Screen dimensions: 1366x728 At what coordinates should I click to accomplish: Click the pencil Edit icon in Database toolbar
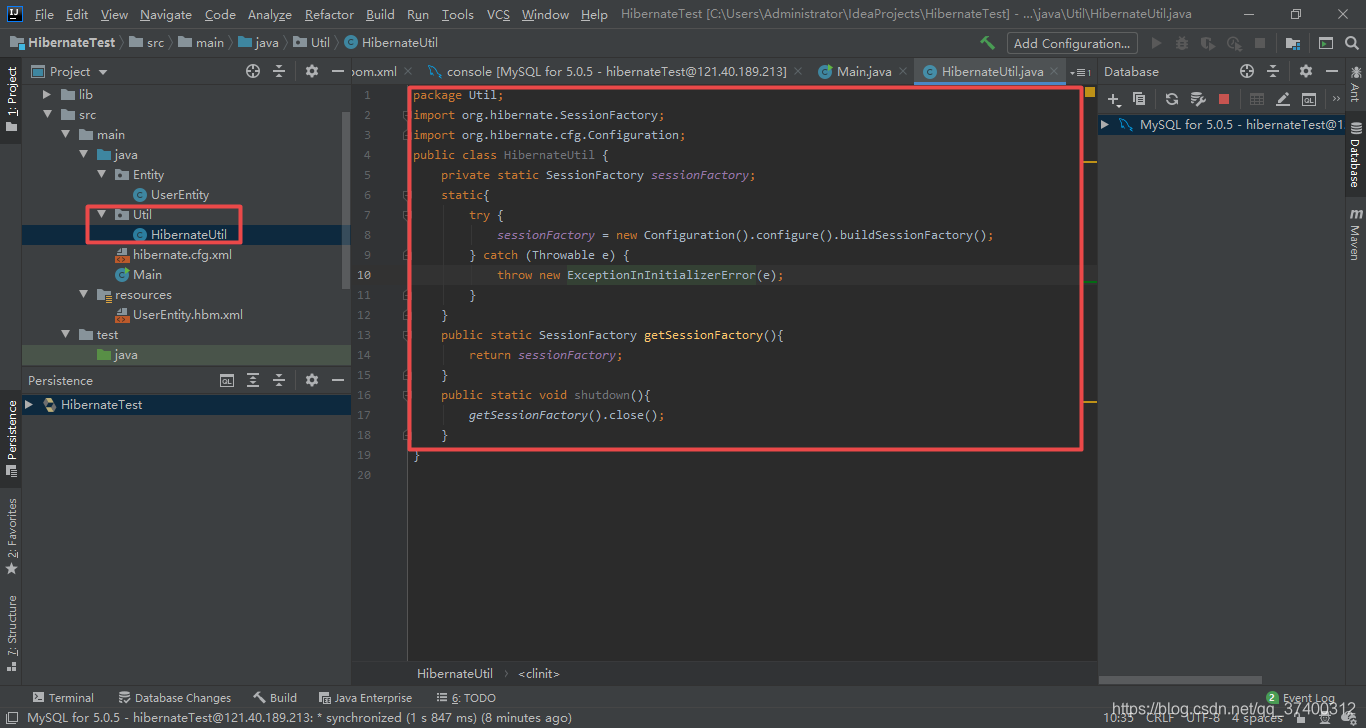(x=1283, y=99)
